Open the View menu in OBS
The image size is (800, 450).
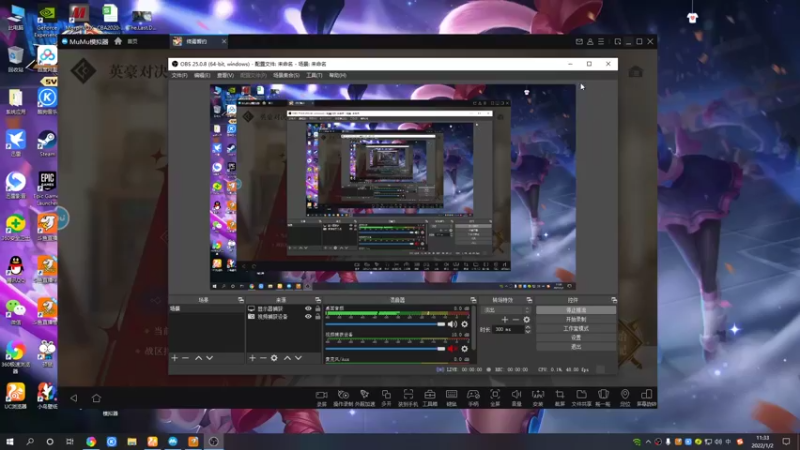click(225, 76)
